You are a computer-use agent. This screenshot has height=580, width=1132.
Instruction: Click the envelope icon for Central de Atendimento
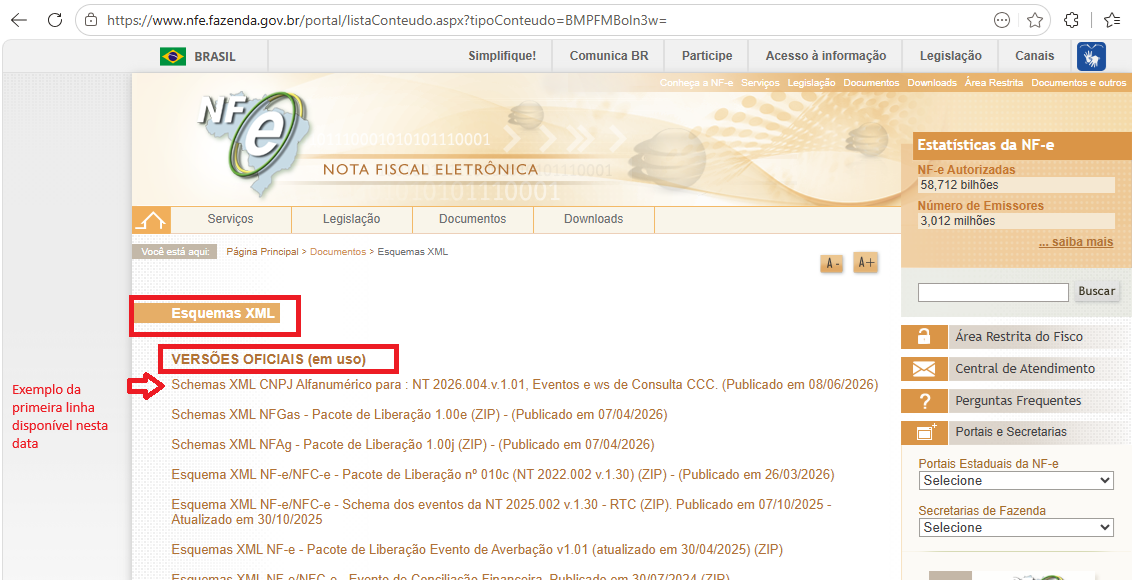click(923, 369)
